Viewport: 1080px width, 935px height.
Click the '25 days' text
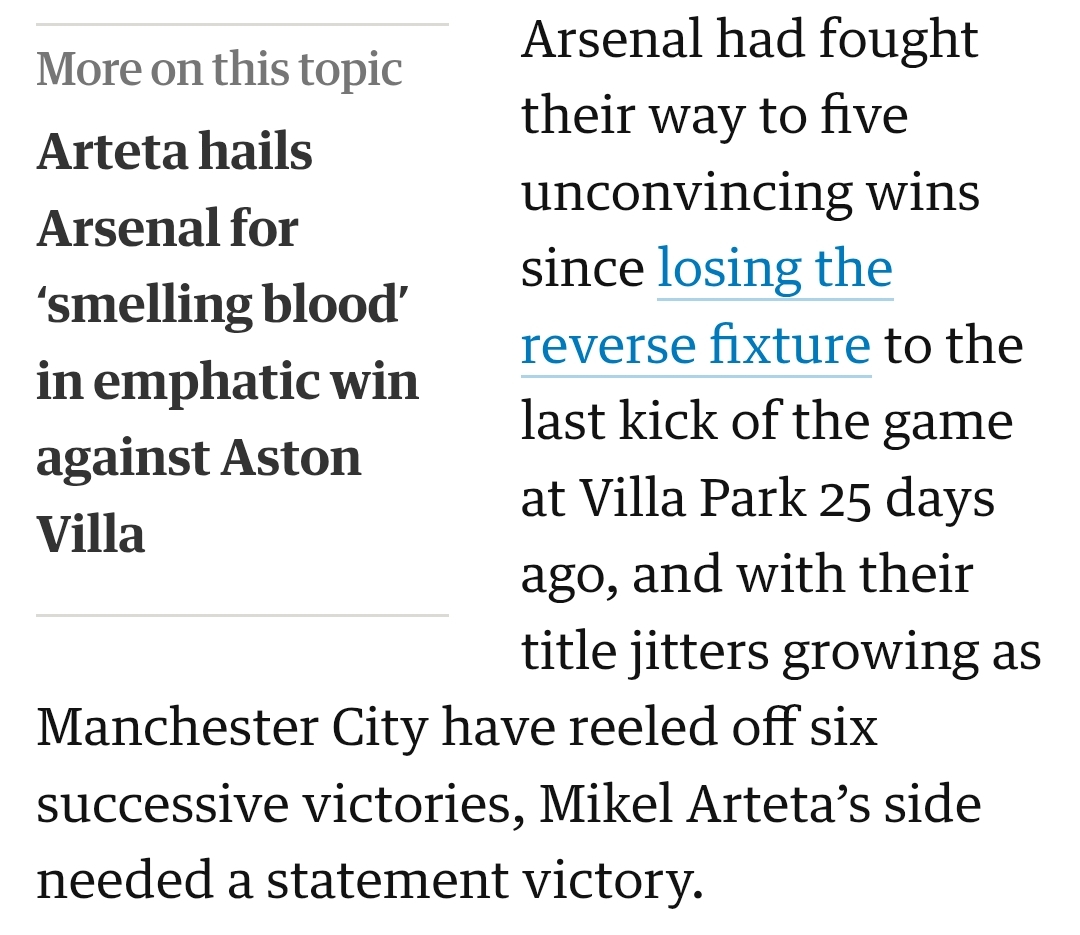907,498
